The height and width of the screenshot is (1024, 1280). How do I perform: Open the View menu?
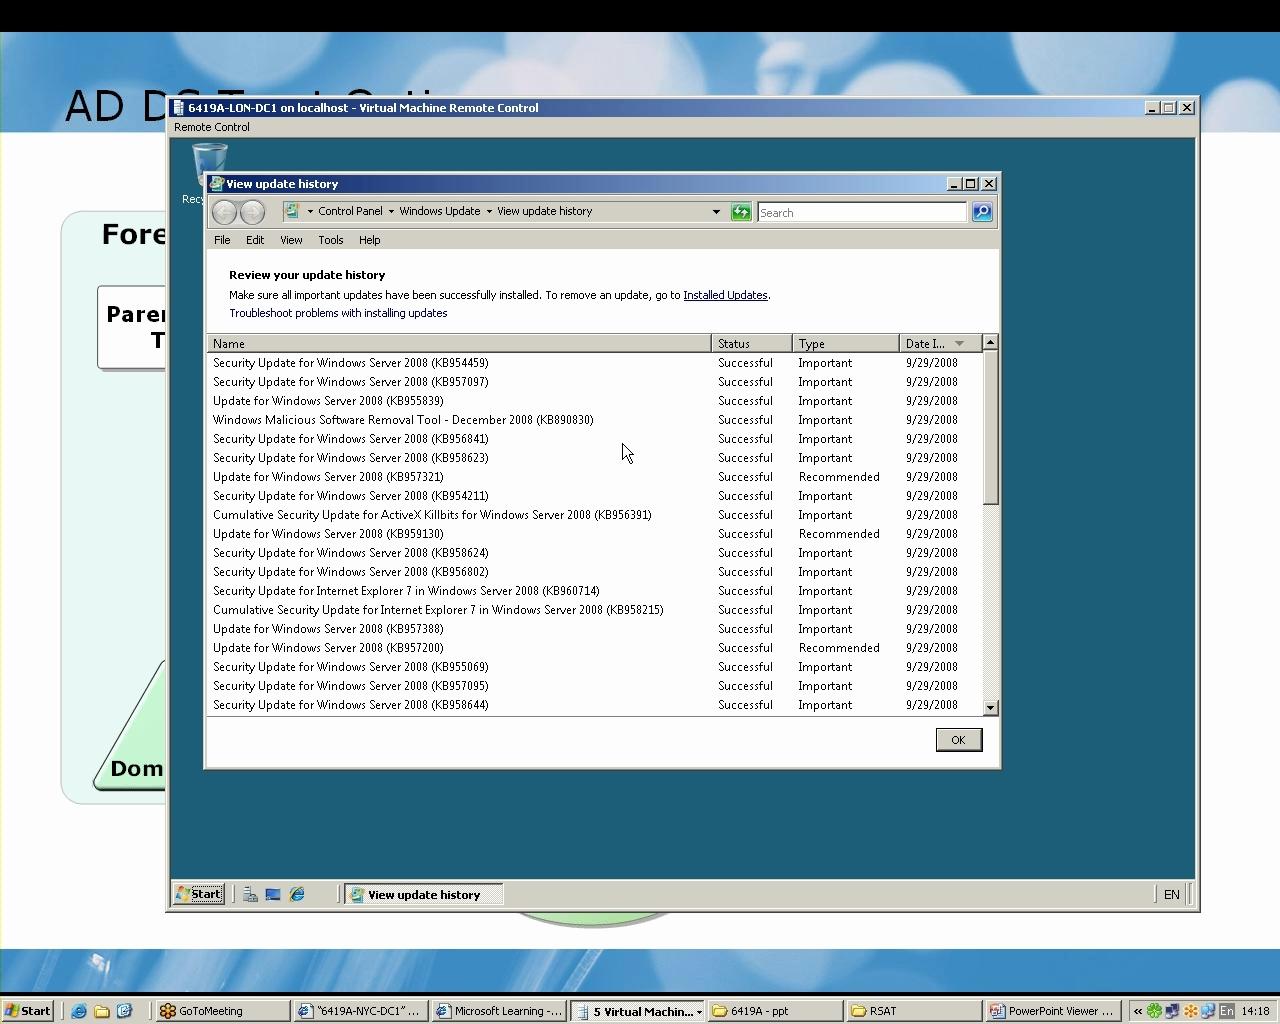pos(291,240)
